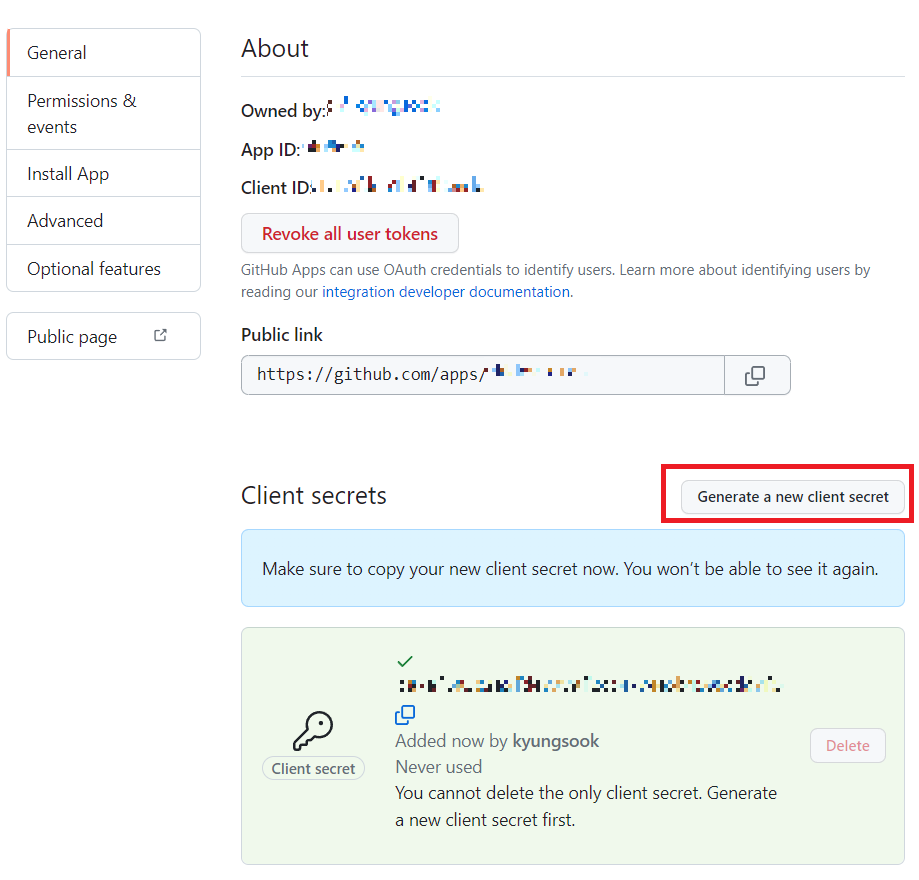Select the blurred client secret text
Screen dimensions: 919x880
point(590,684)
